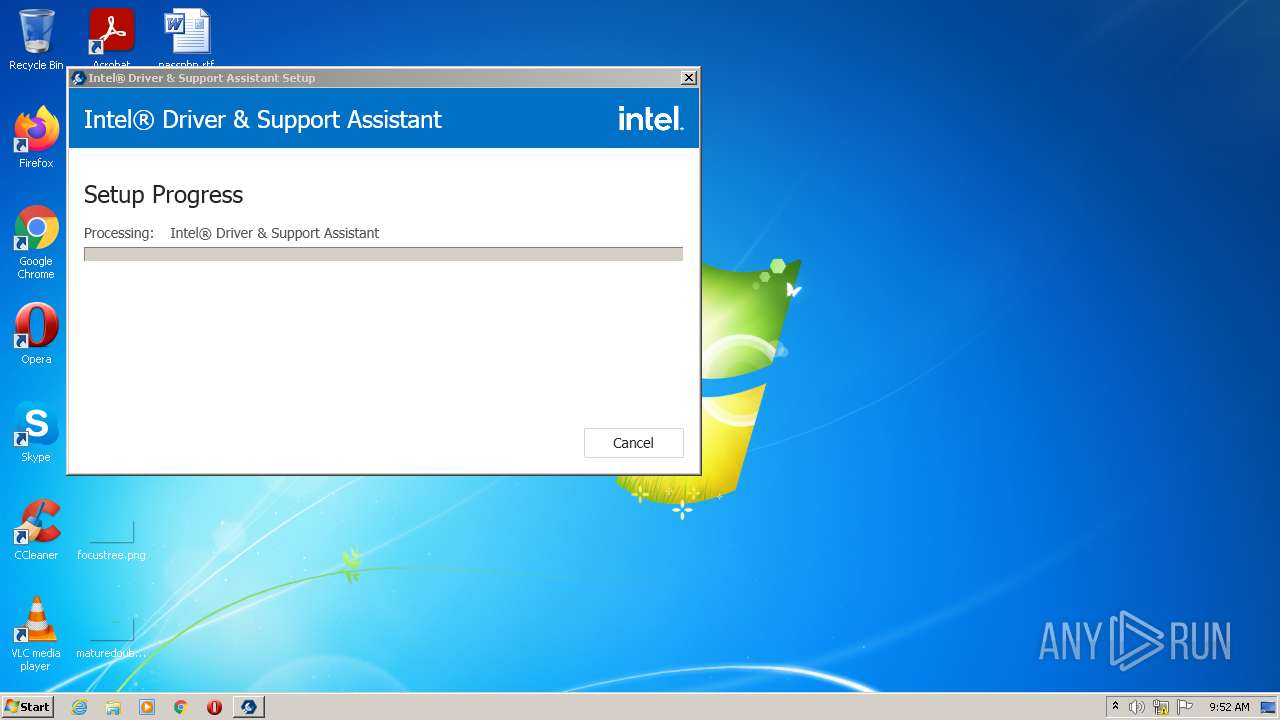Open the Opera taskbar icon
The width and height of the screenshot is (1280, 720).
[214, 707]
